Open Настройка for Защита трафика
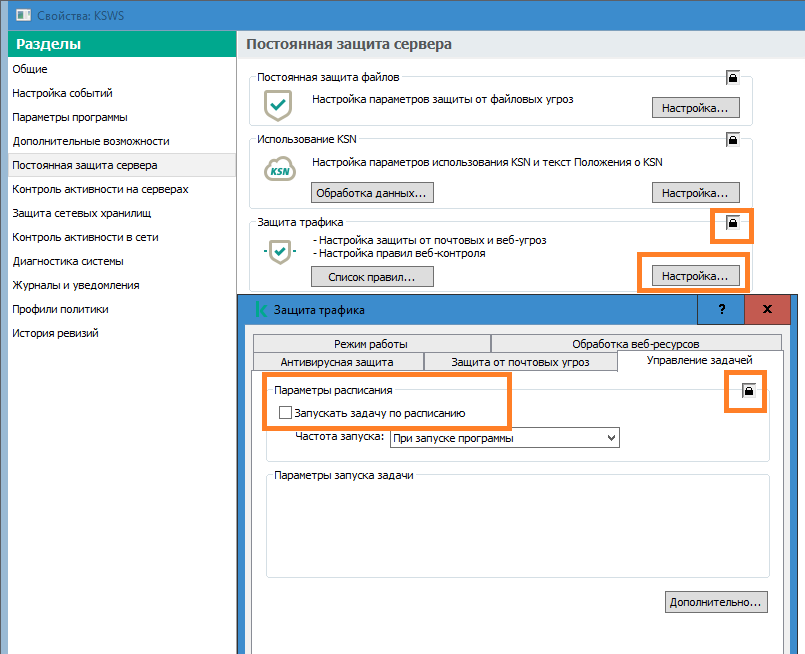The height and width of the screenshot is (654, 805). [x=696, y=276]
